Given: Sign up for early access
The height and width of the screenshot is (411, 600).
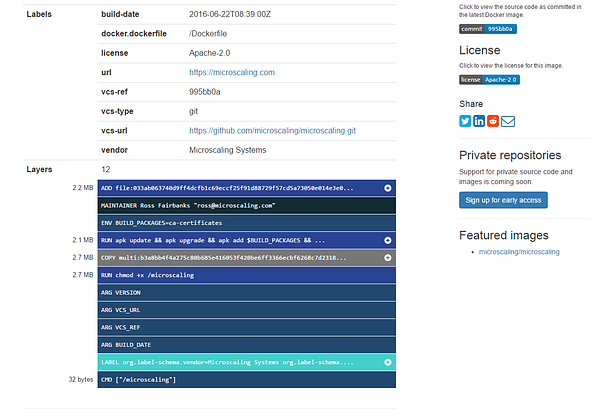Looking at the screenshot, I should tap(503, 200).
